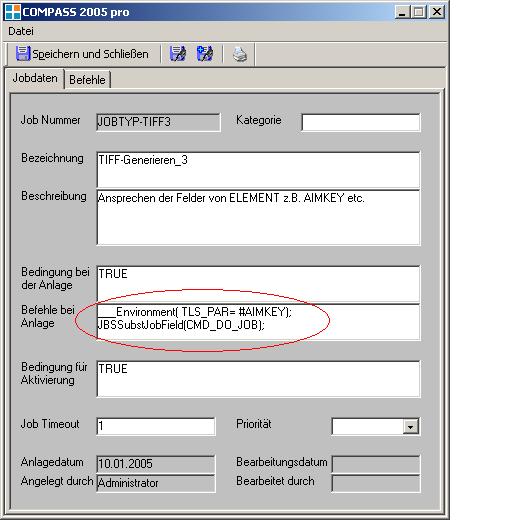Screen dimensions: 512x520
Task: Click the Bezeichnung text field
Action: tap(258, 170)
